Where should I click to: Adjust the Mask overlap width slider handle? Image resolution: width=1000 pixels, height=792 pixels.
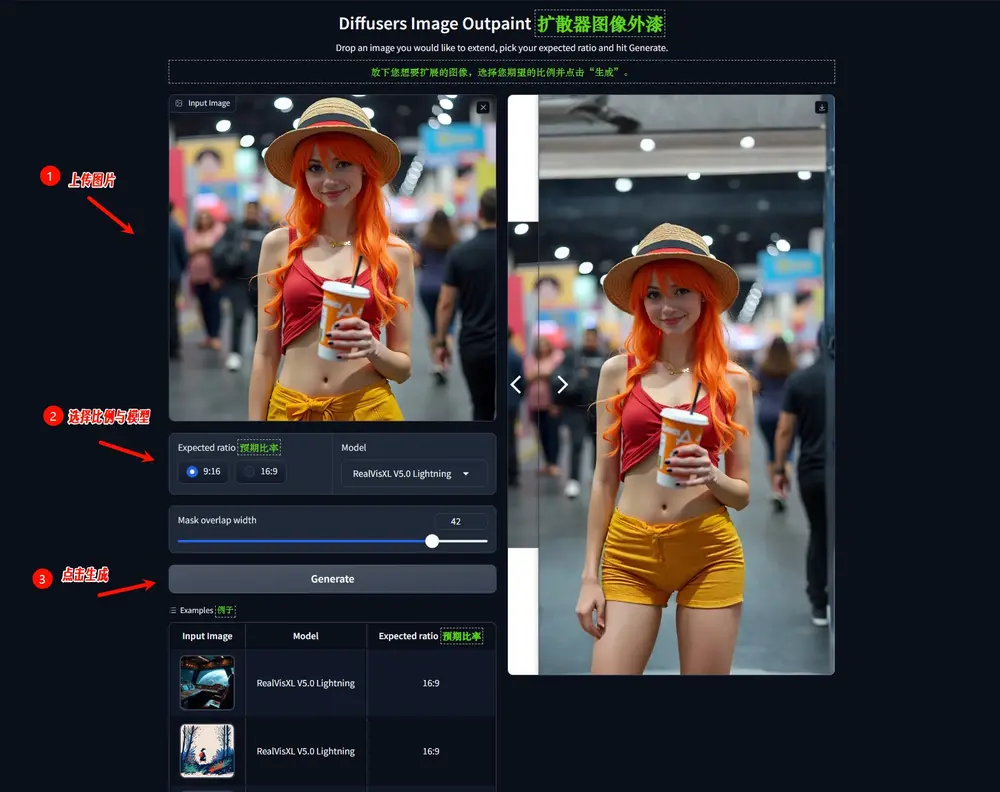pyautogui.click(x=432, y=541)
